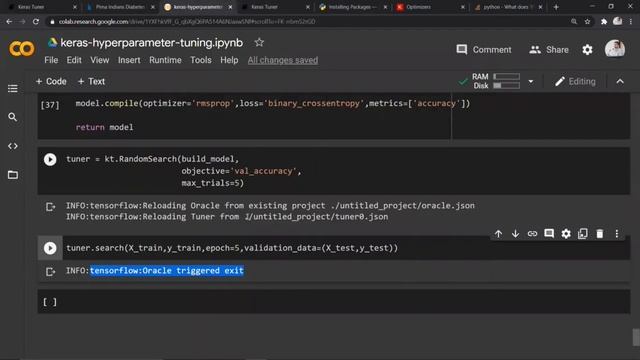Click the Share button
This screenshot has height=360, width=640.
coord(549,50)
